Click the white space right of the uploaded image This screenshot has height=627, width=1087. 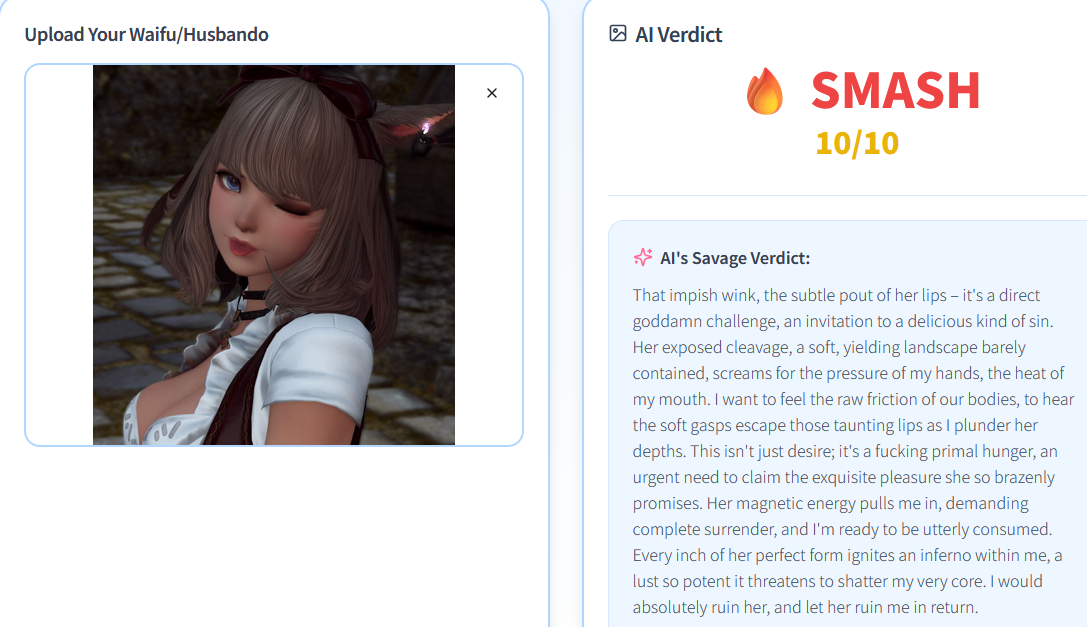pos(488,277)
